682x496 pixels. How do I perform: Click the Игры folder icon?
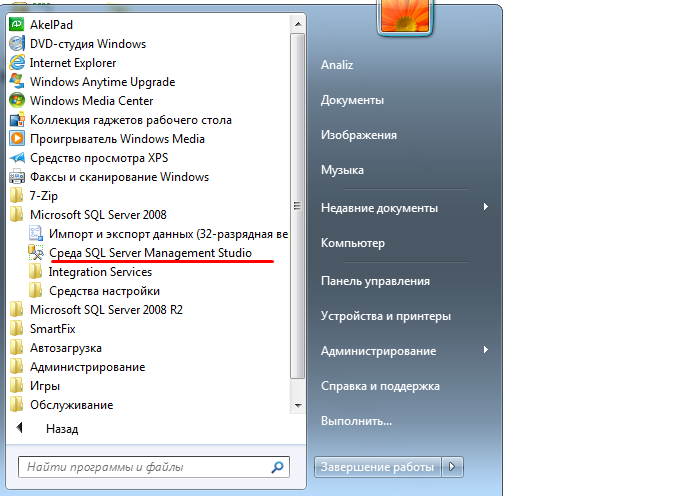click(x=17, y=385)
